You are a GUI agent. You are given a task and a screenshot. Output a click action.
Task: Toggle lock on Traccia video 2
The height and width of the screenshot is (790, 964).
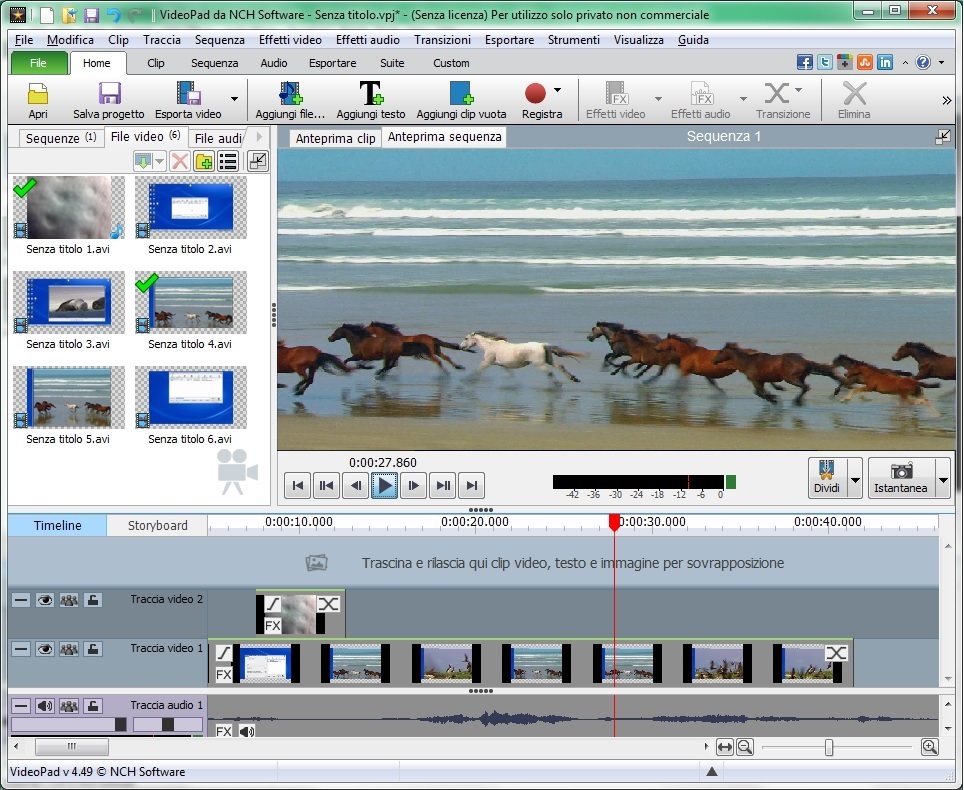click(93, 600)
